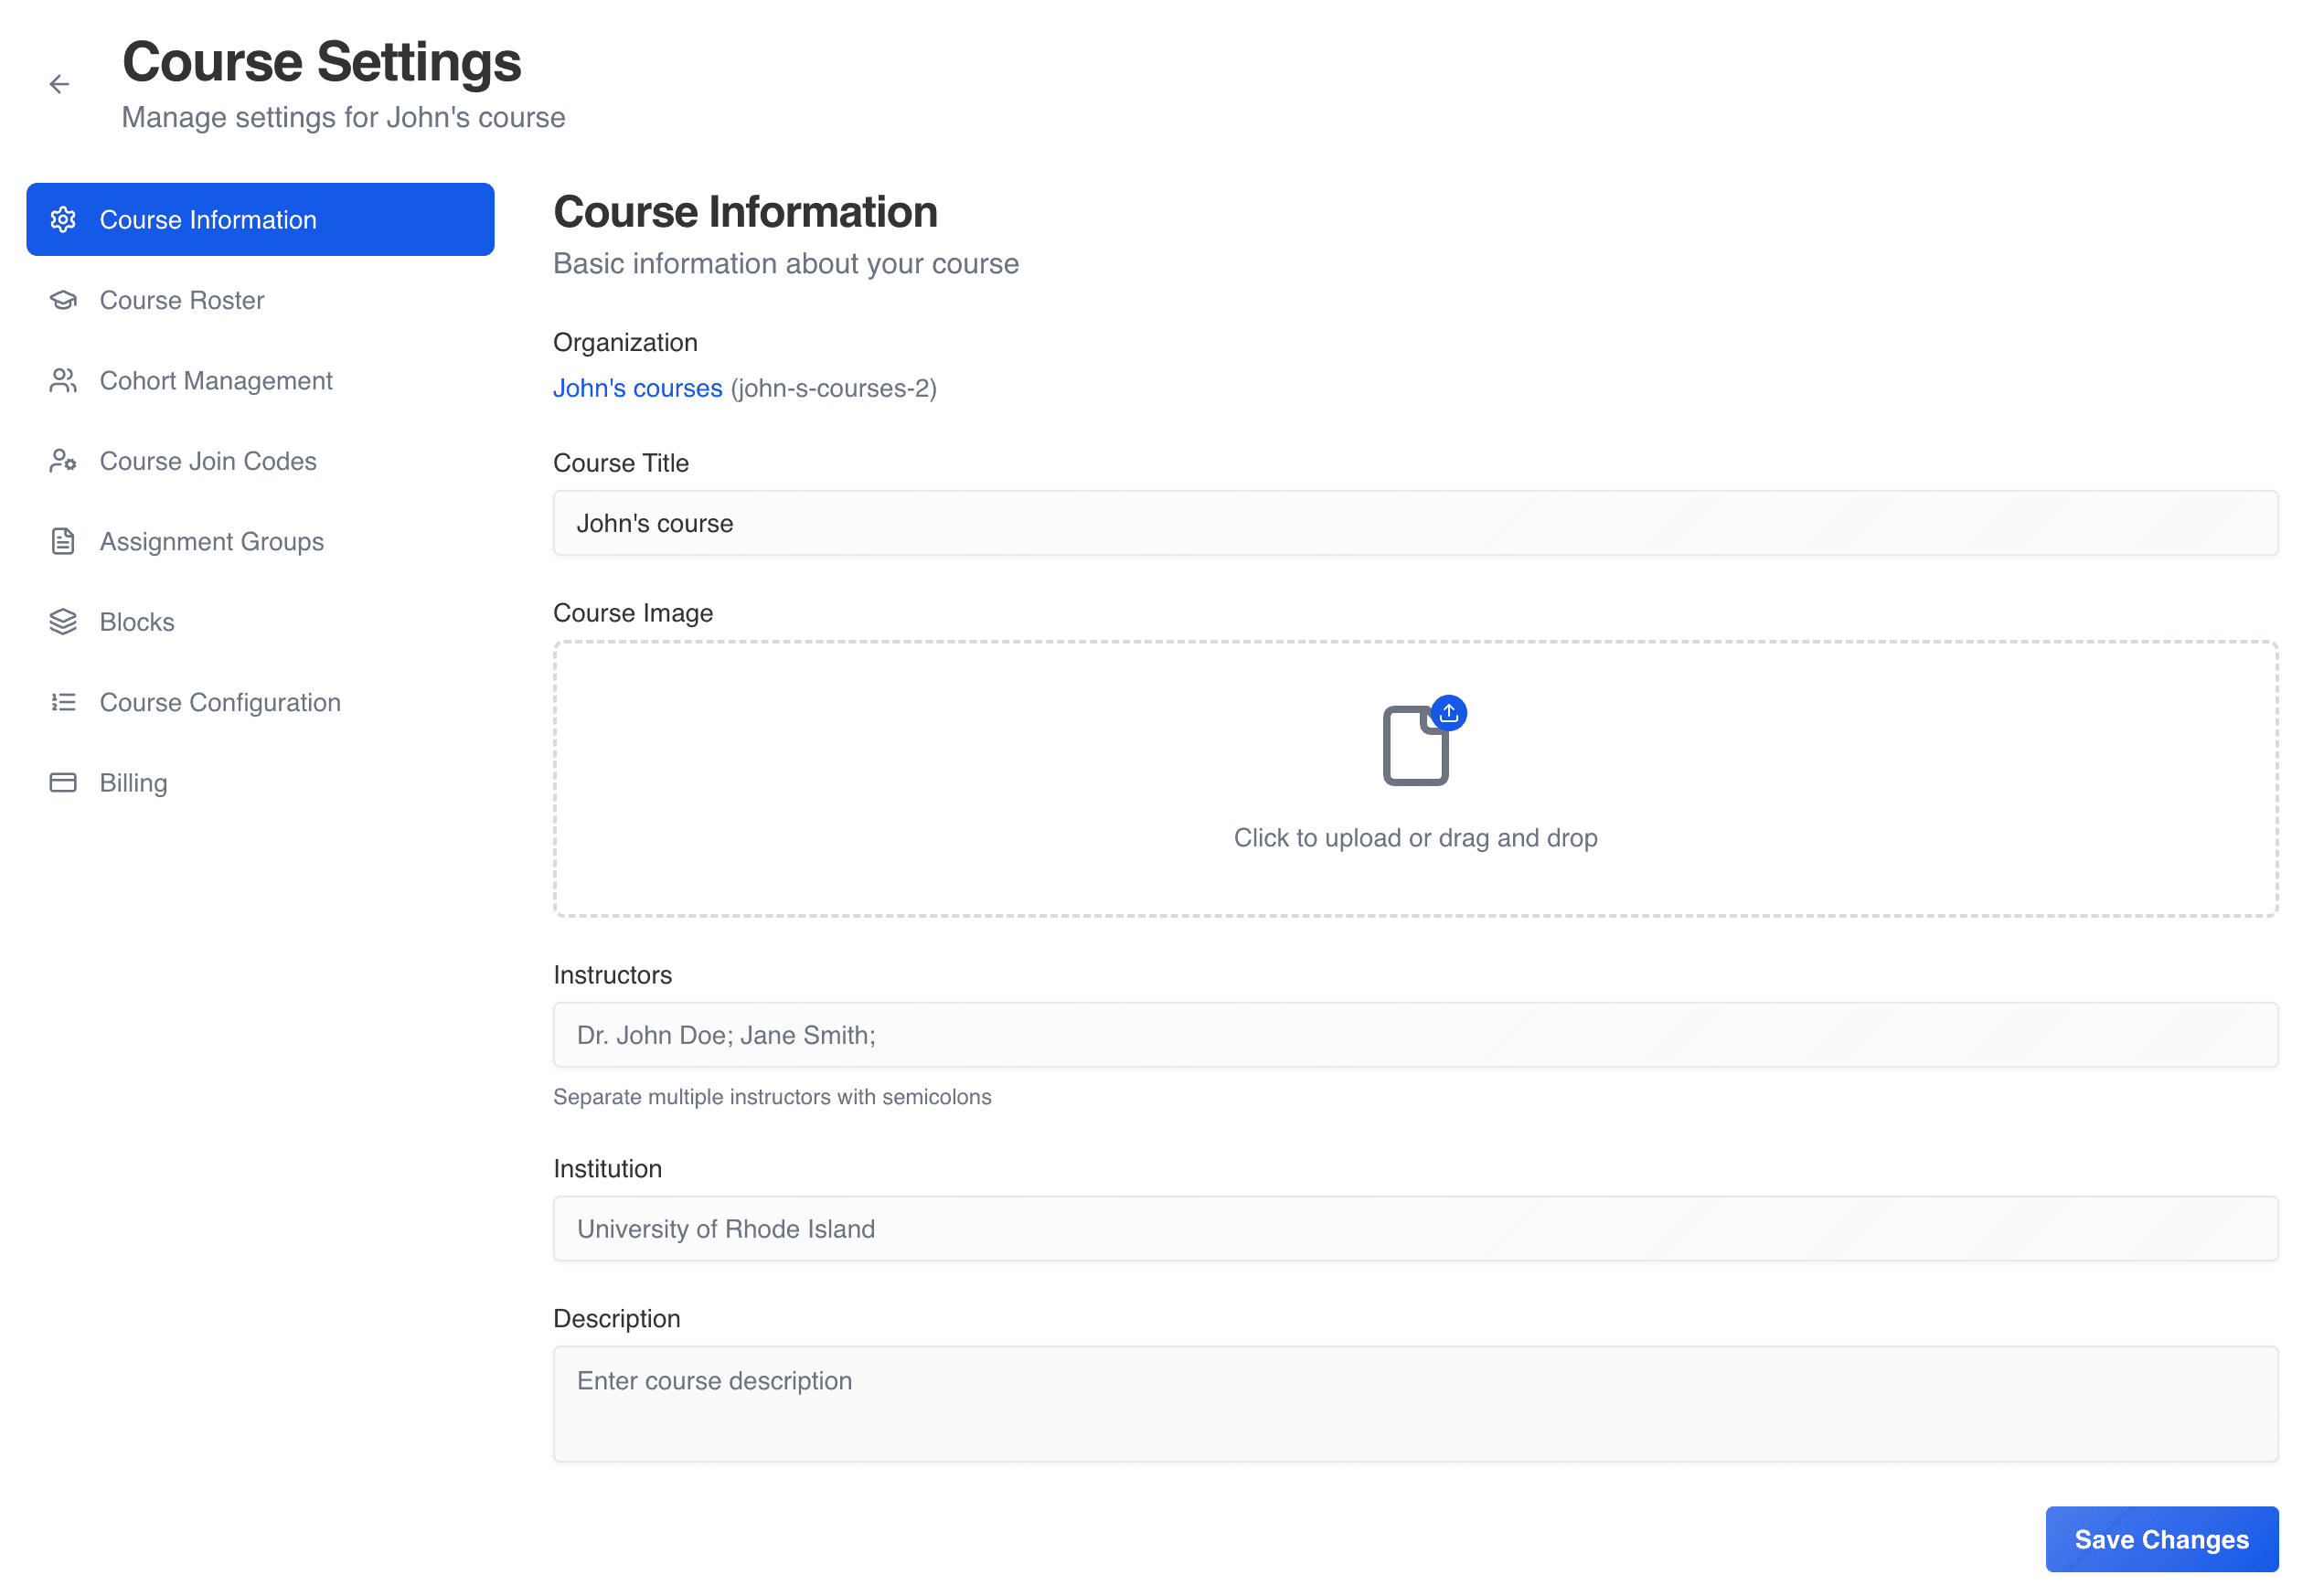Select Blocks in the sidebar
The height and width of the screenshot is (1596, 2313).
click(260, 622)
